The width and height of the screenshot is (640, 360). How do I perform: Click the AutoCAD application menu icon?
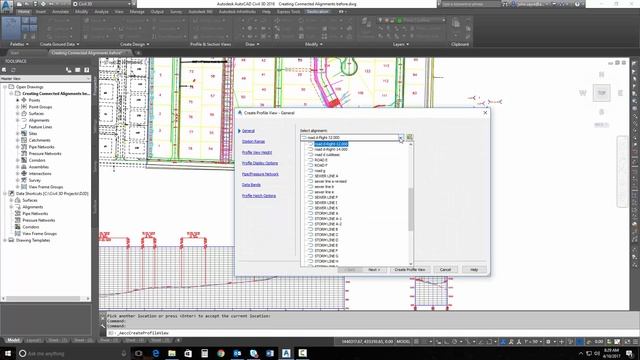point(6,6)
